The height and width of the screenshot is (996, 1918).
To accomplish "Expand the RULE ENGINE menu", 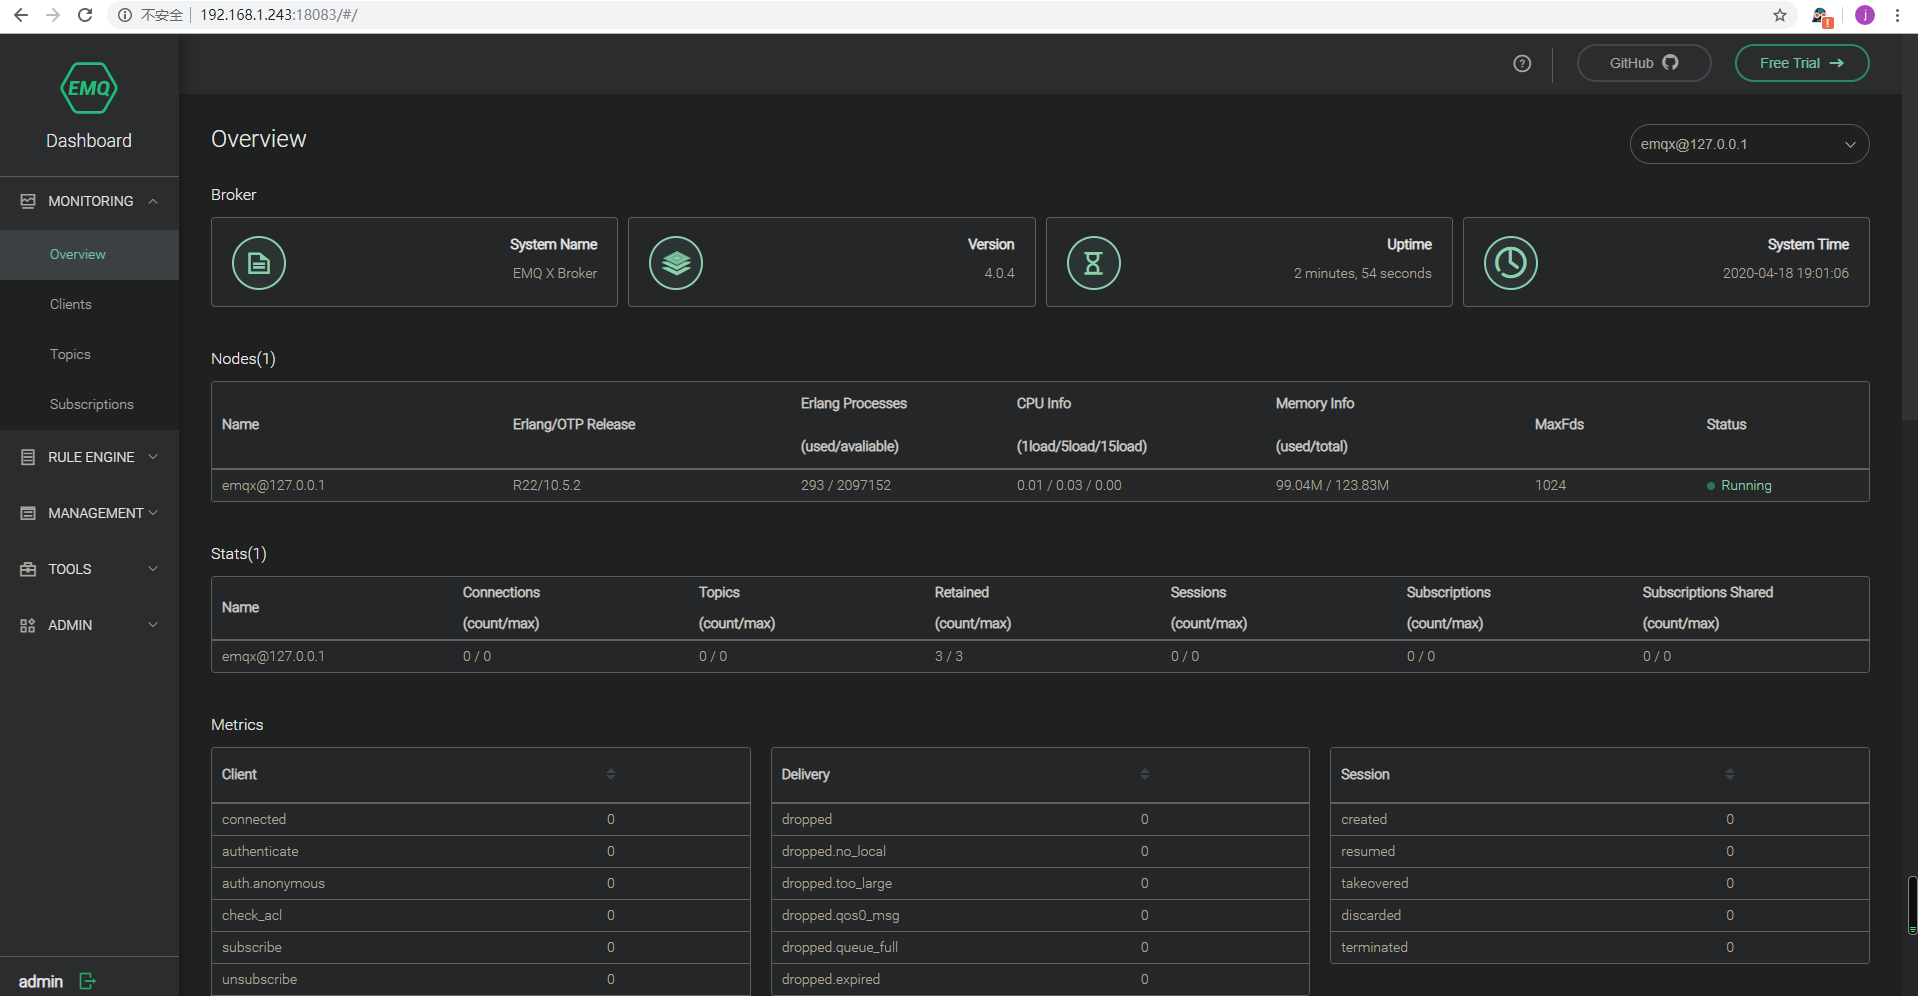I will click(89, 457).
